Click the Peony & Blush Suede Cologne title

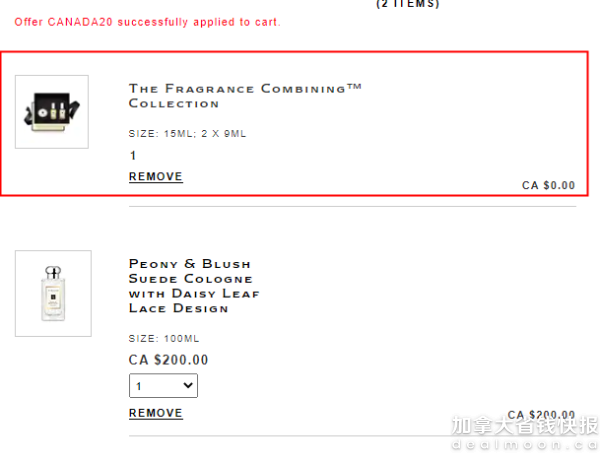[x=194, y=286]
